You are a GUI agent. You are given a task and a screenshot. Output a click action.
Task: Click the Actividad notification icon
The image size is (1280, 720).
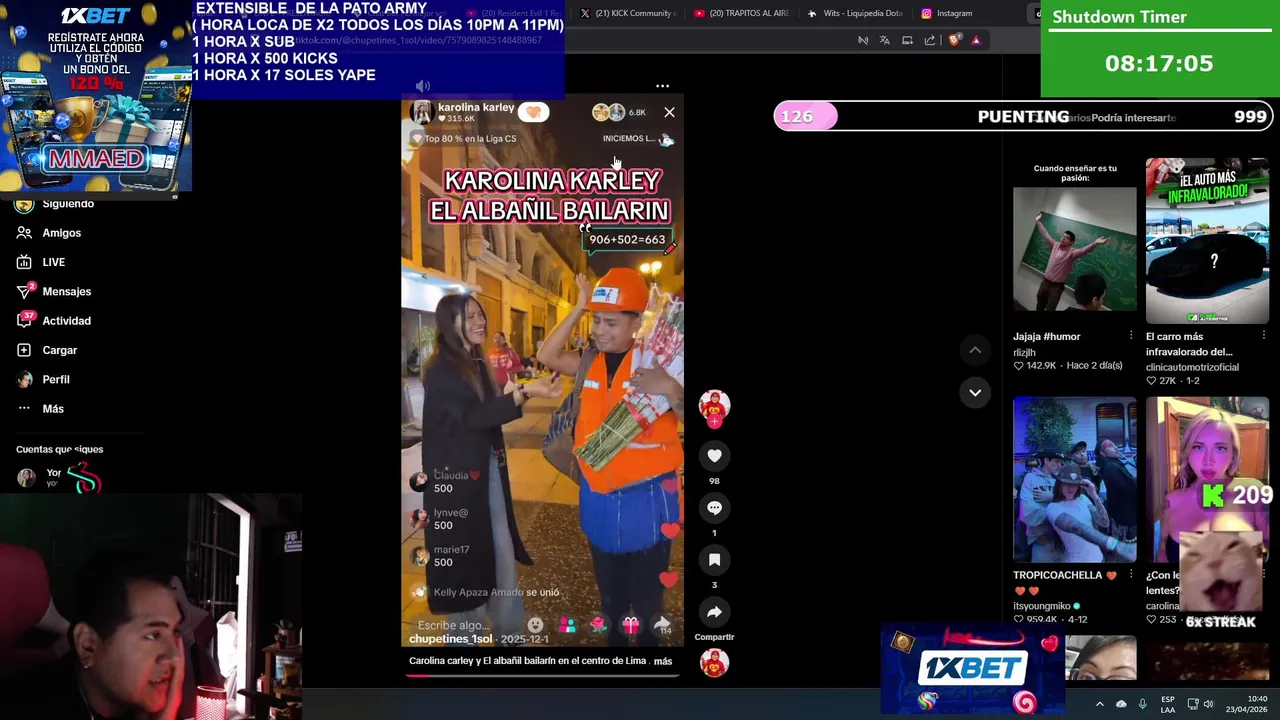tap(24, 321)
